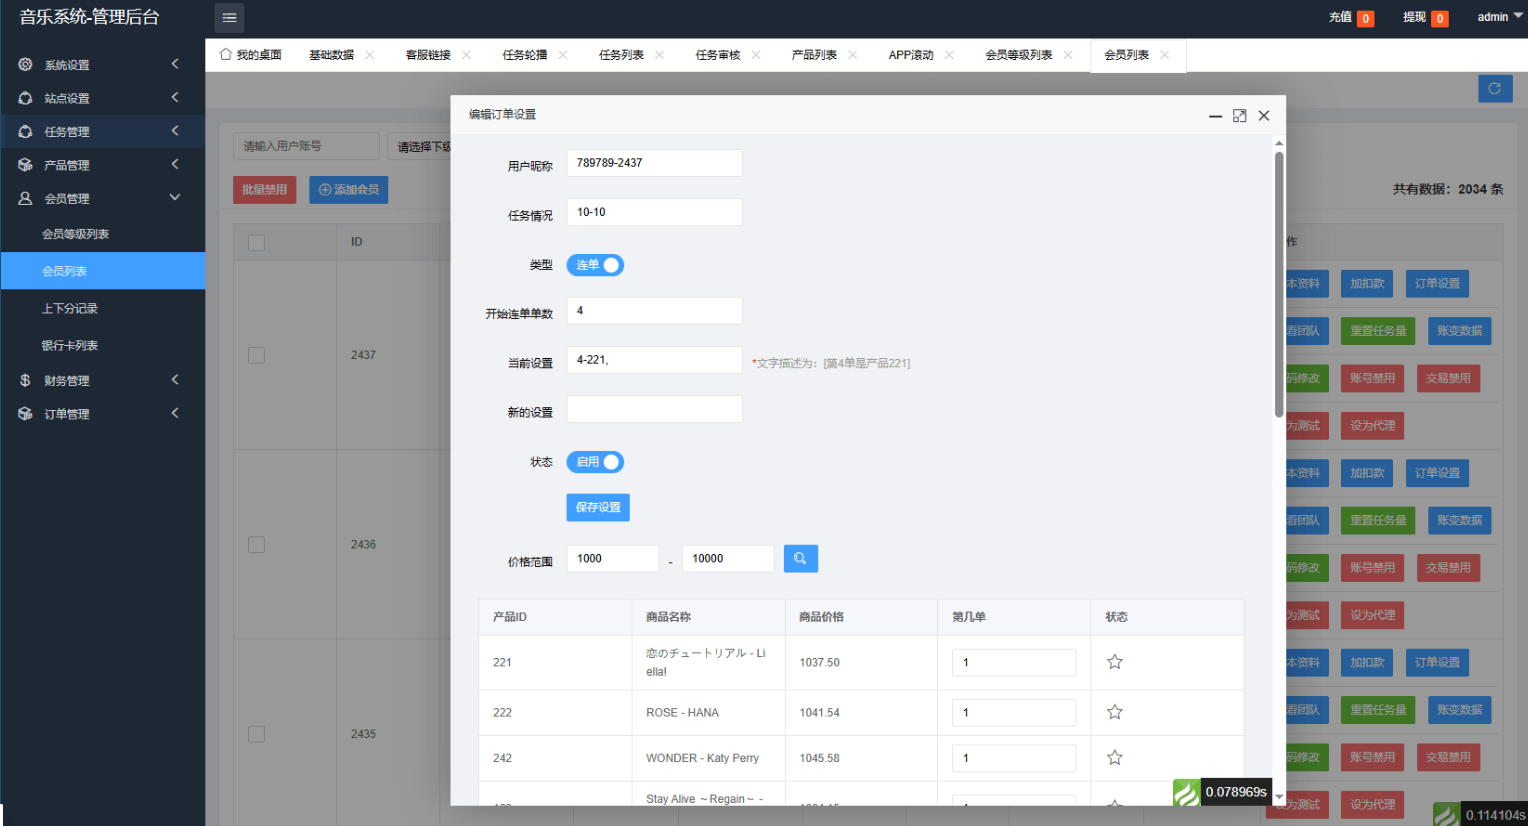Viewport: 1528px width, 826px height.
Task: Click the hamburger menu icon in header
Action: coord(229,17)
